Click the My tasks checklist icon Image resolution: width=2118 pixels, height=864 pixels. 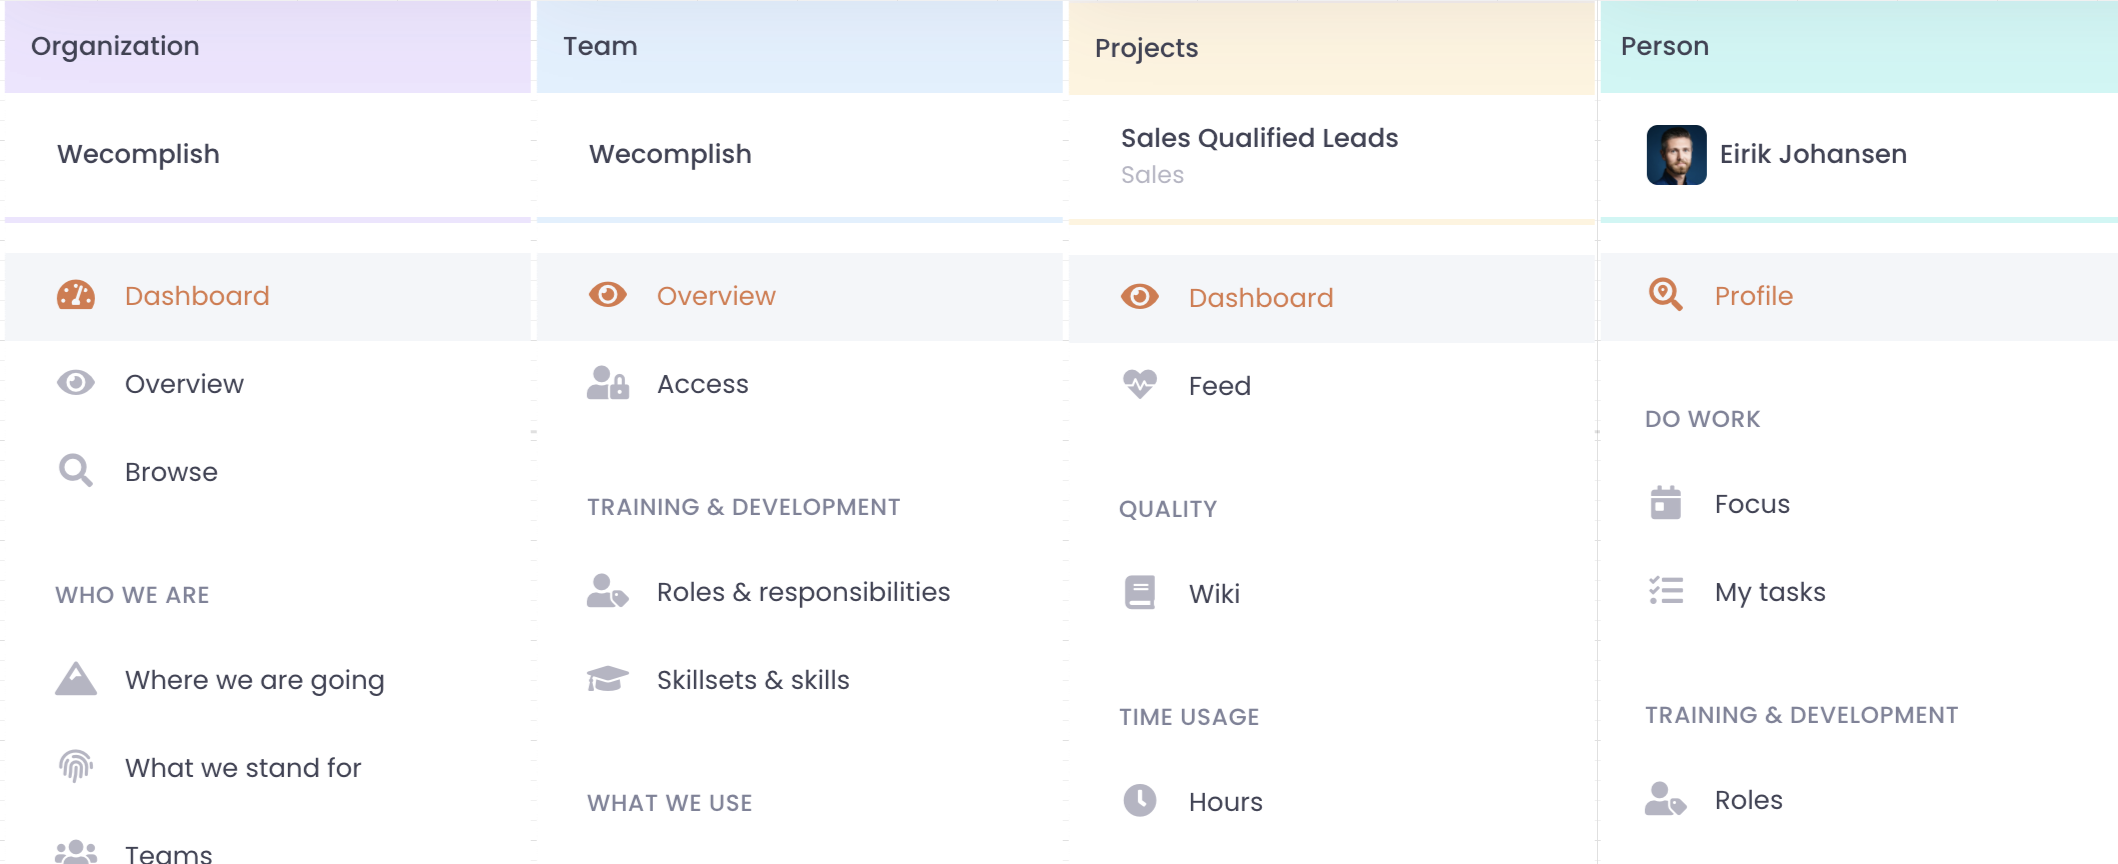point(1666,591)
